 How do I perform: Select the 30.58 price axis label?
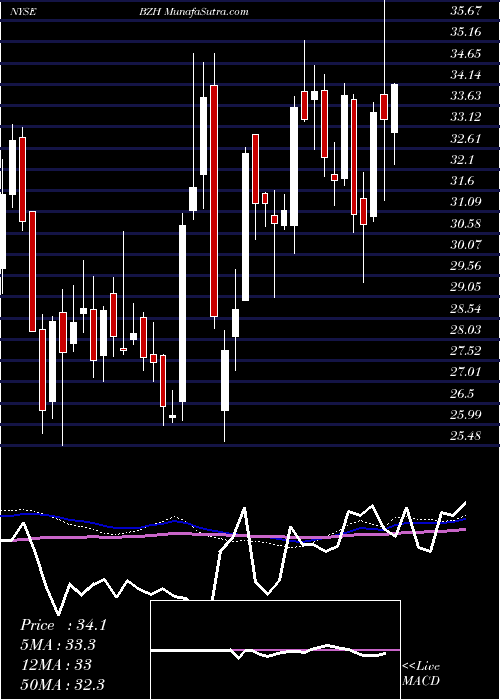coord(466,223)
